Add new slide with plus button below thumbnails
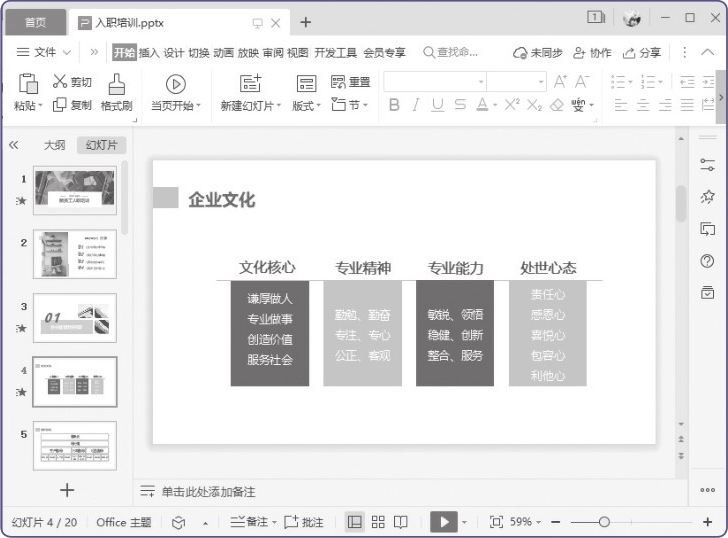728x538 pixels. pos(67,489)
